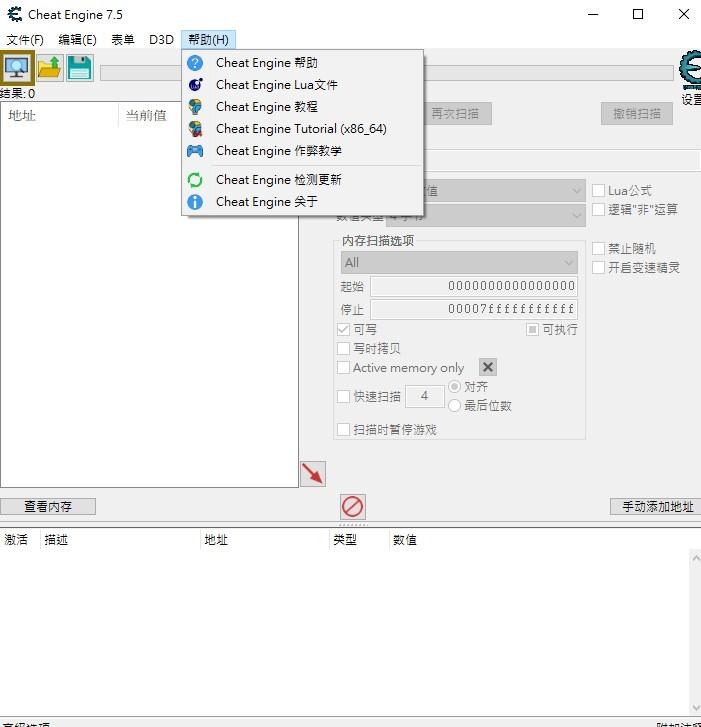Enable the 扫描时暂停游戏 checkbox

[344, 430]
